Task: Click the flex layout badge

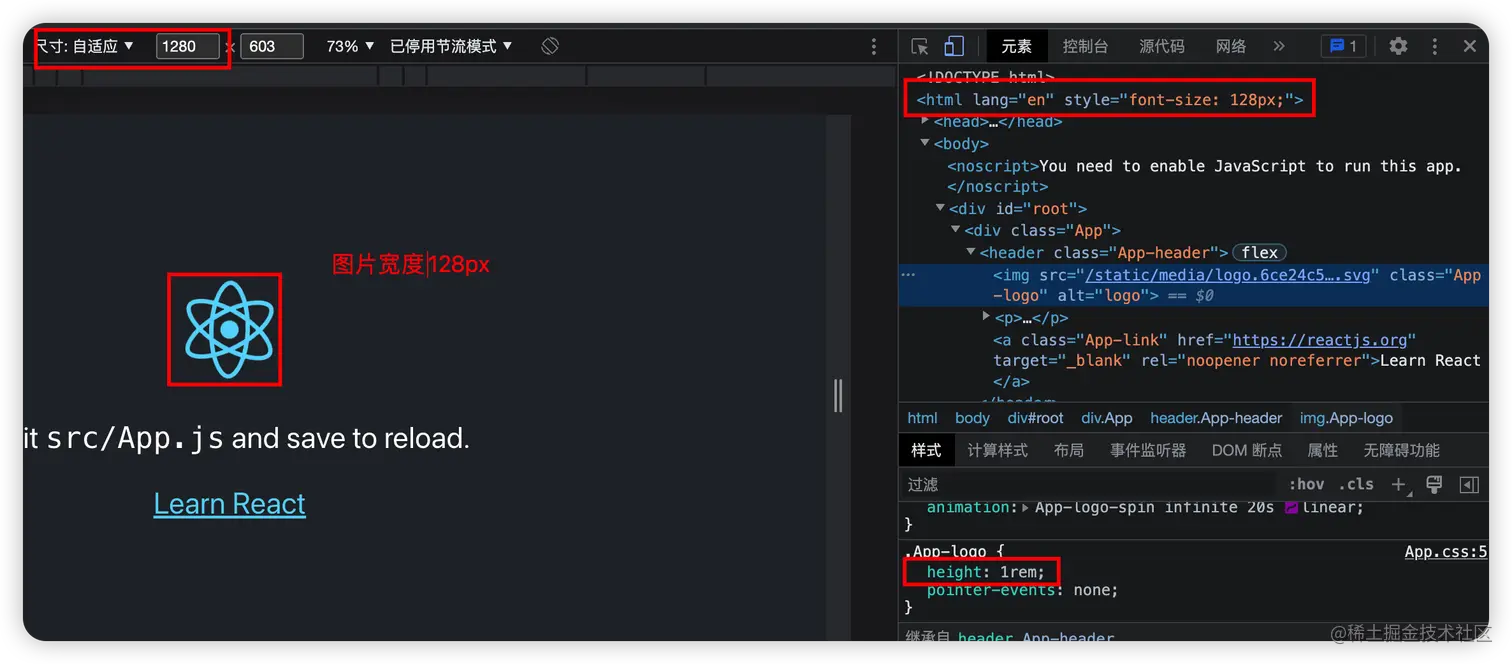Action: pyautogui.click(x=1260, y=252)
